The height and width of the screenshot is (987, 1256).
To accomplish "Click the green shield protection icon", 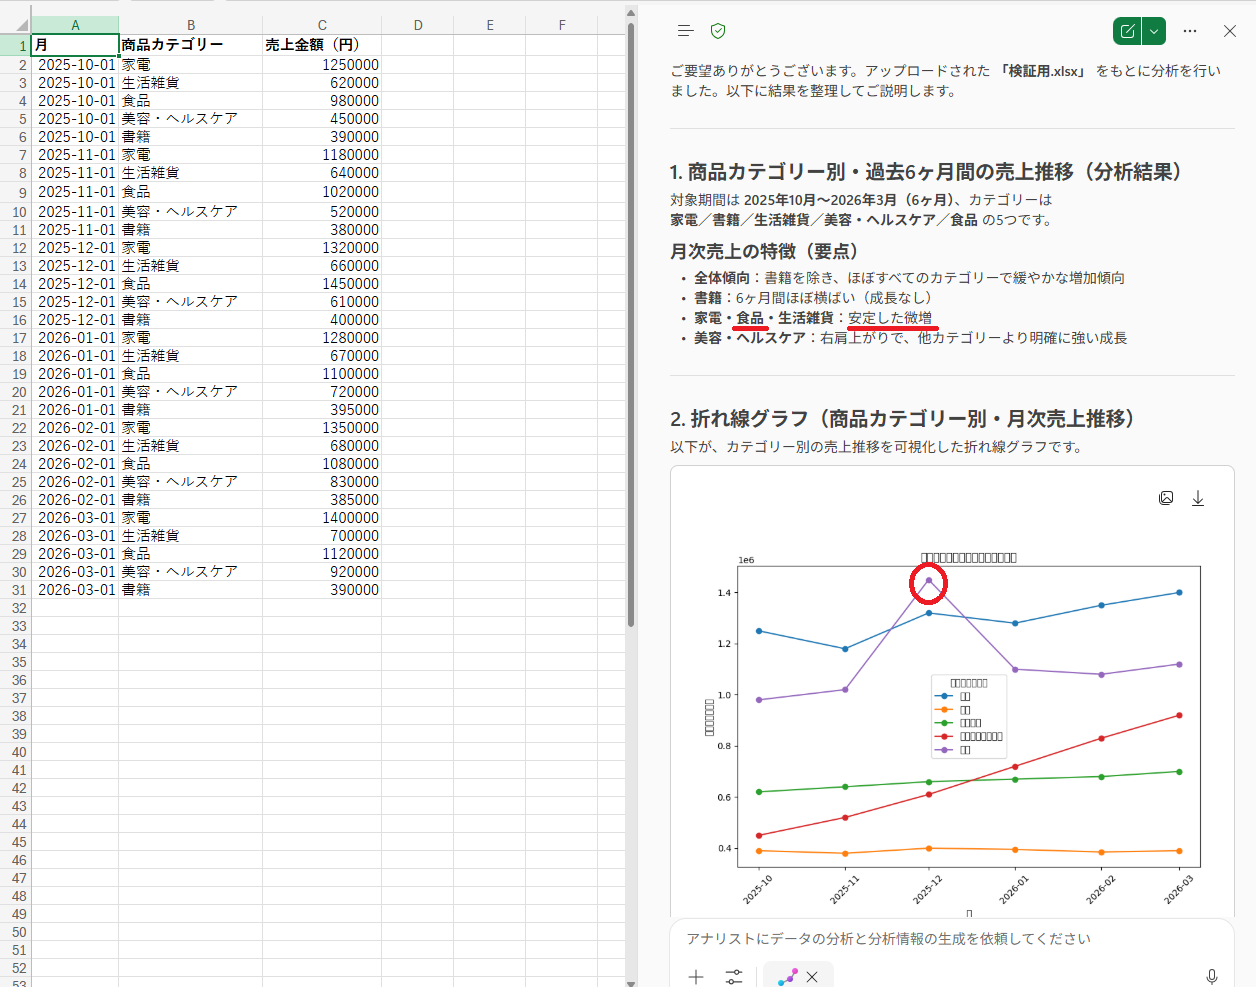I will pos(718,31).
